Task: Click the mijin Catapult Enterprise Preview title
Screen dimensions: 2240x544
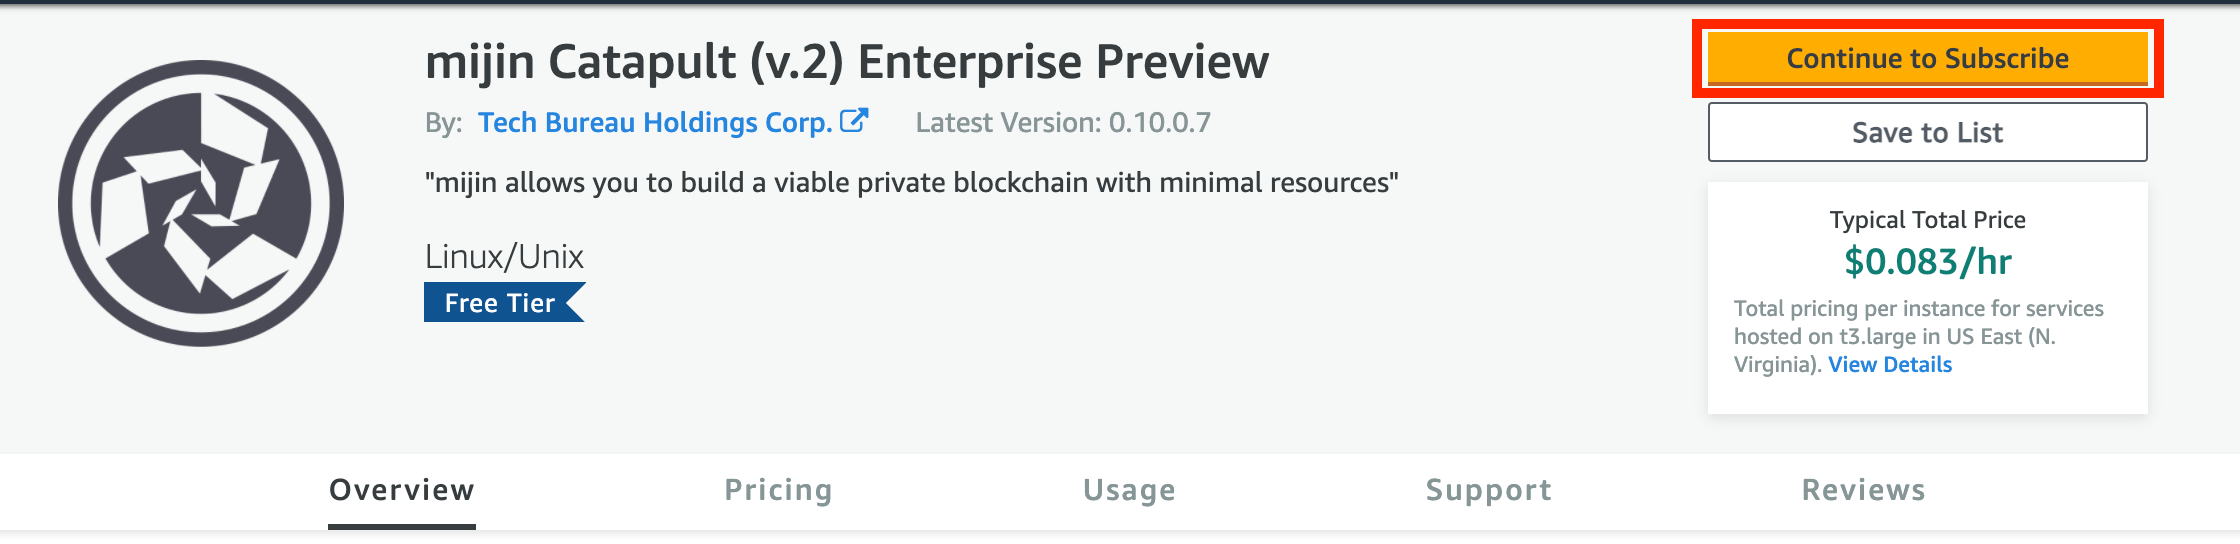Action: 847,62
